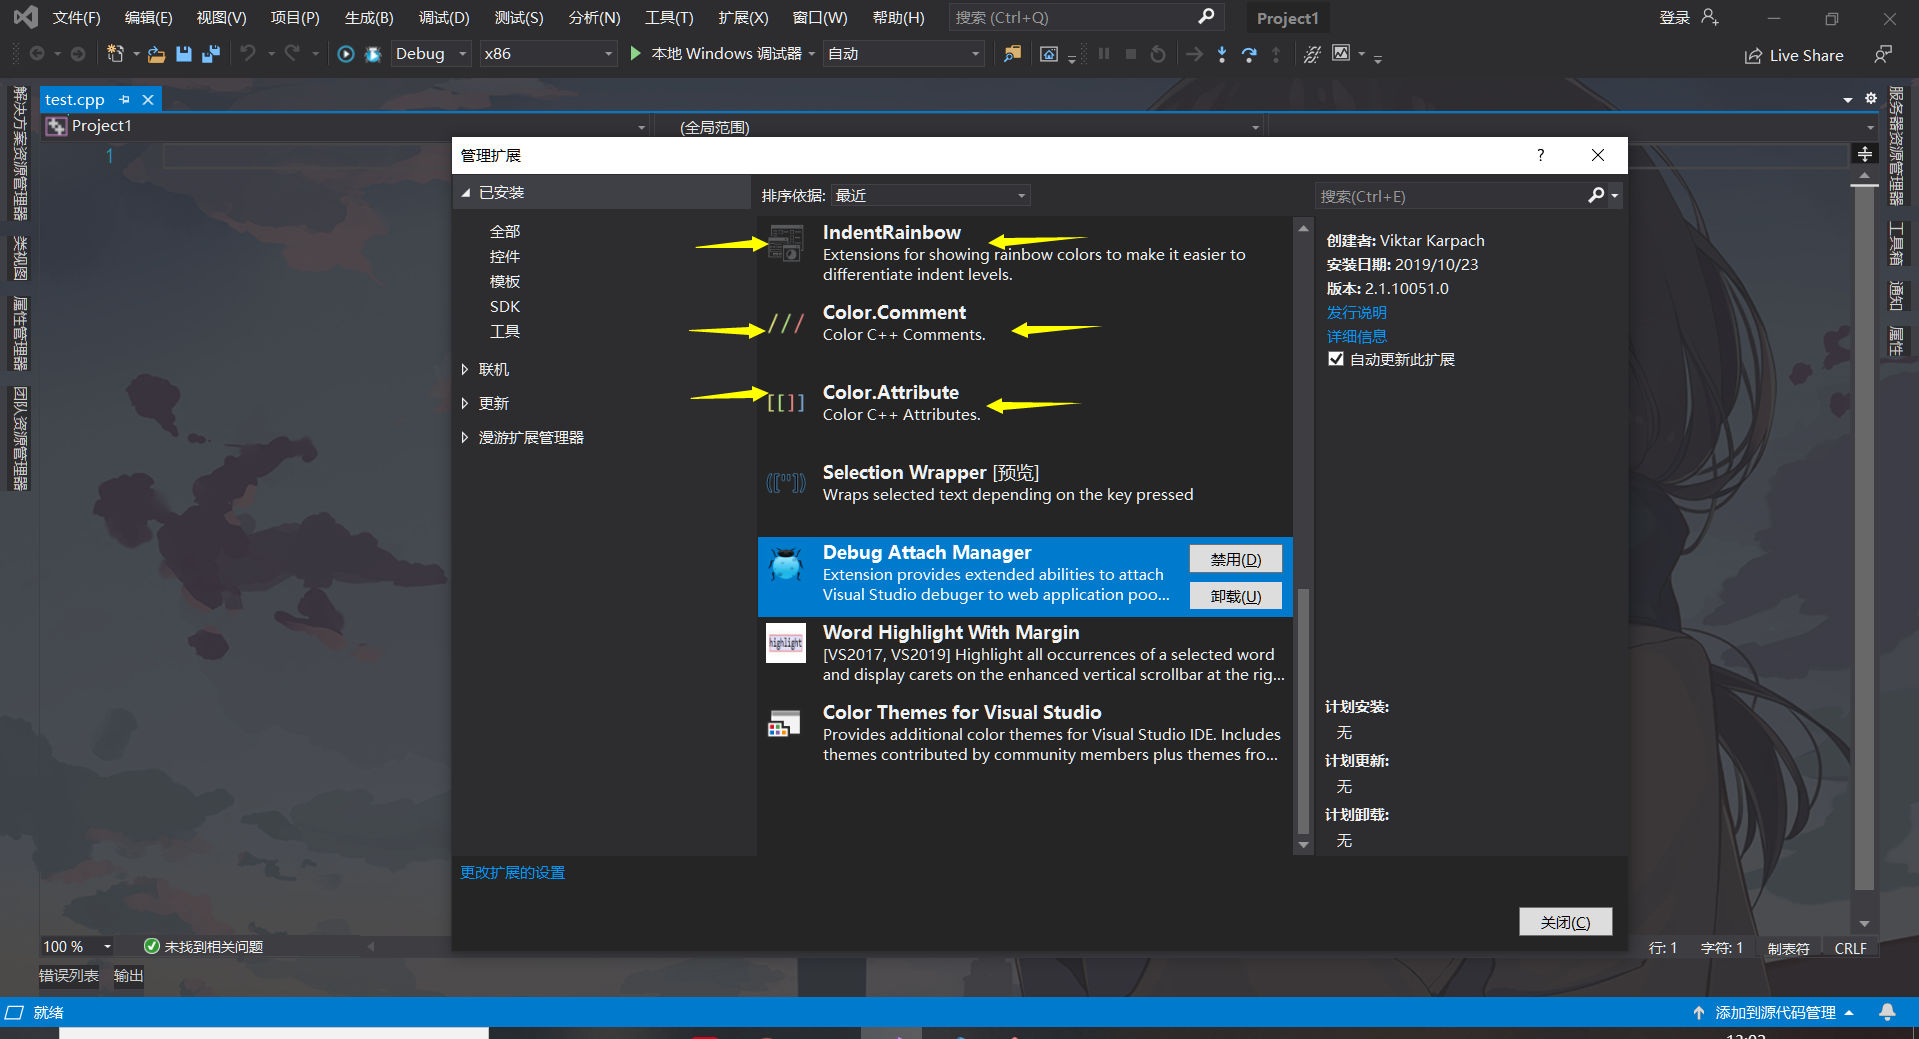Open Live Share from the top right
Image resolution: width=1919 pixels, height=1039 pixels.
1793,55
